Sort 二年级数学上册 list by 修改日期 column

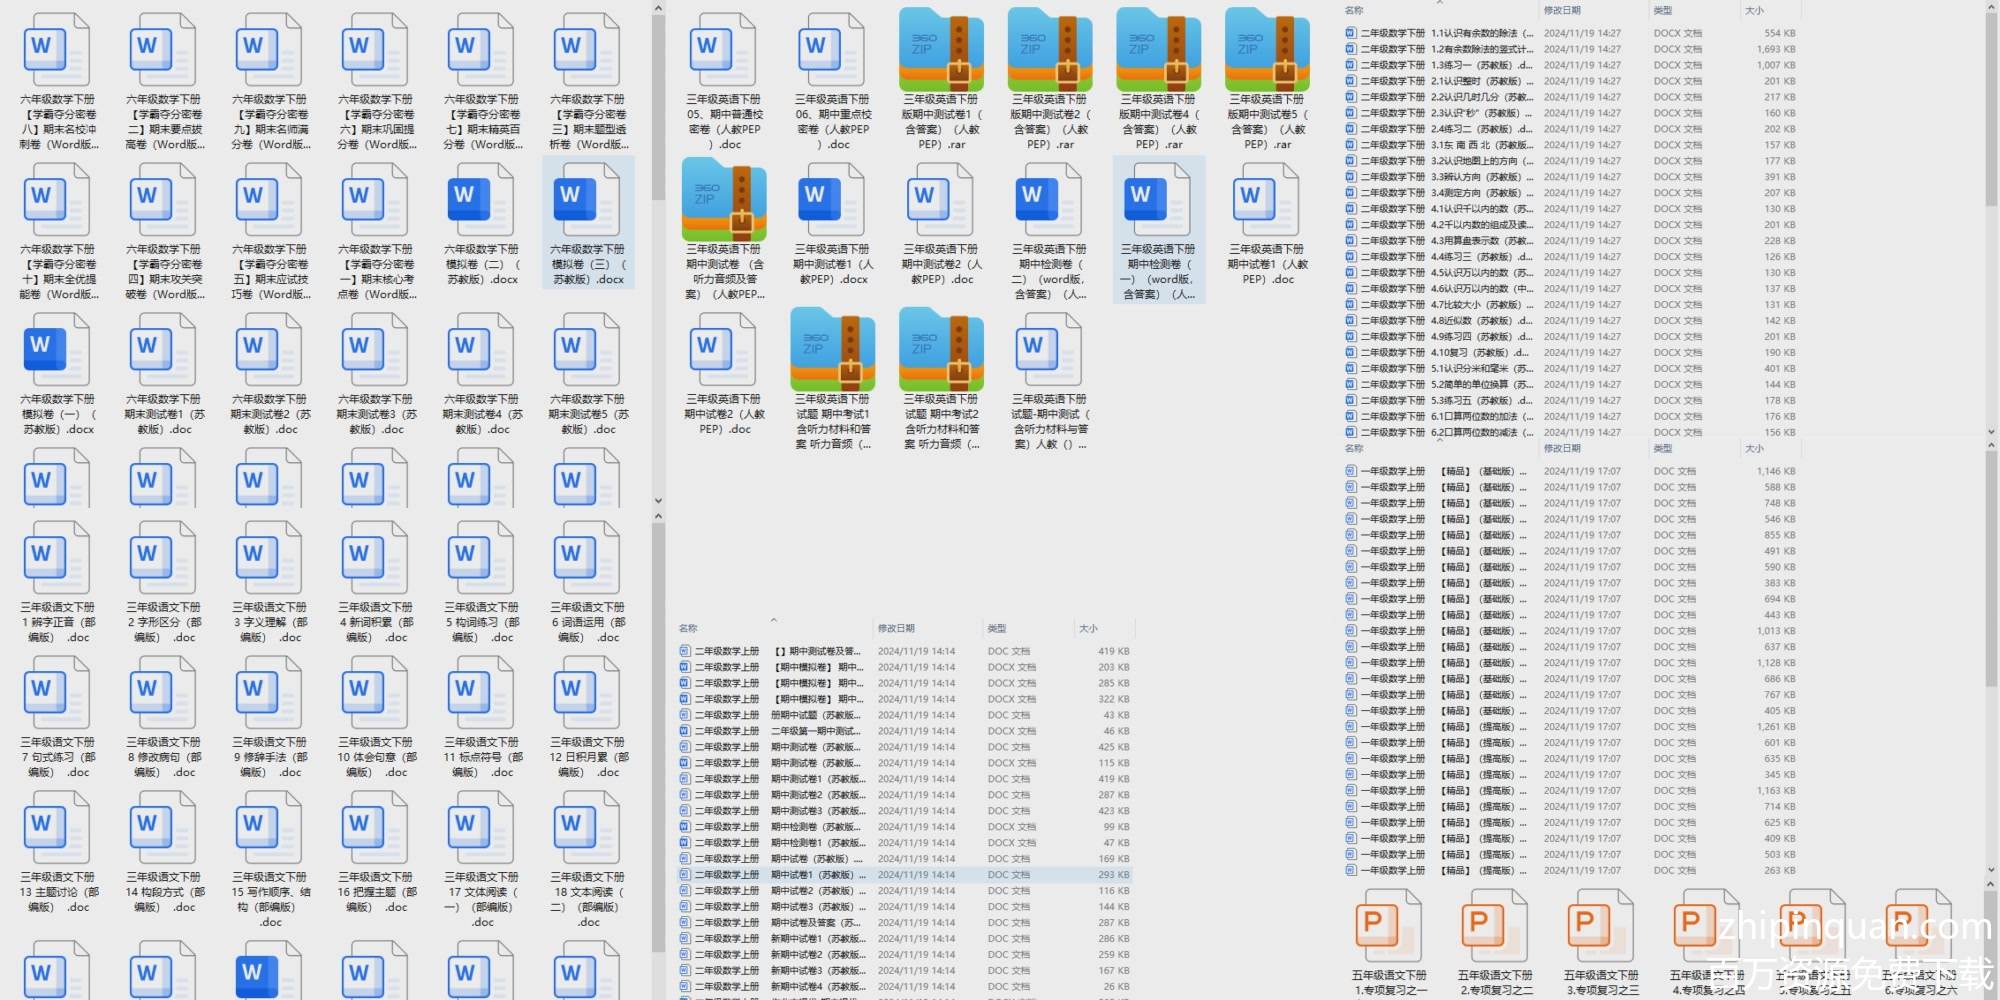[x=896, y=628]
